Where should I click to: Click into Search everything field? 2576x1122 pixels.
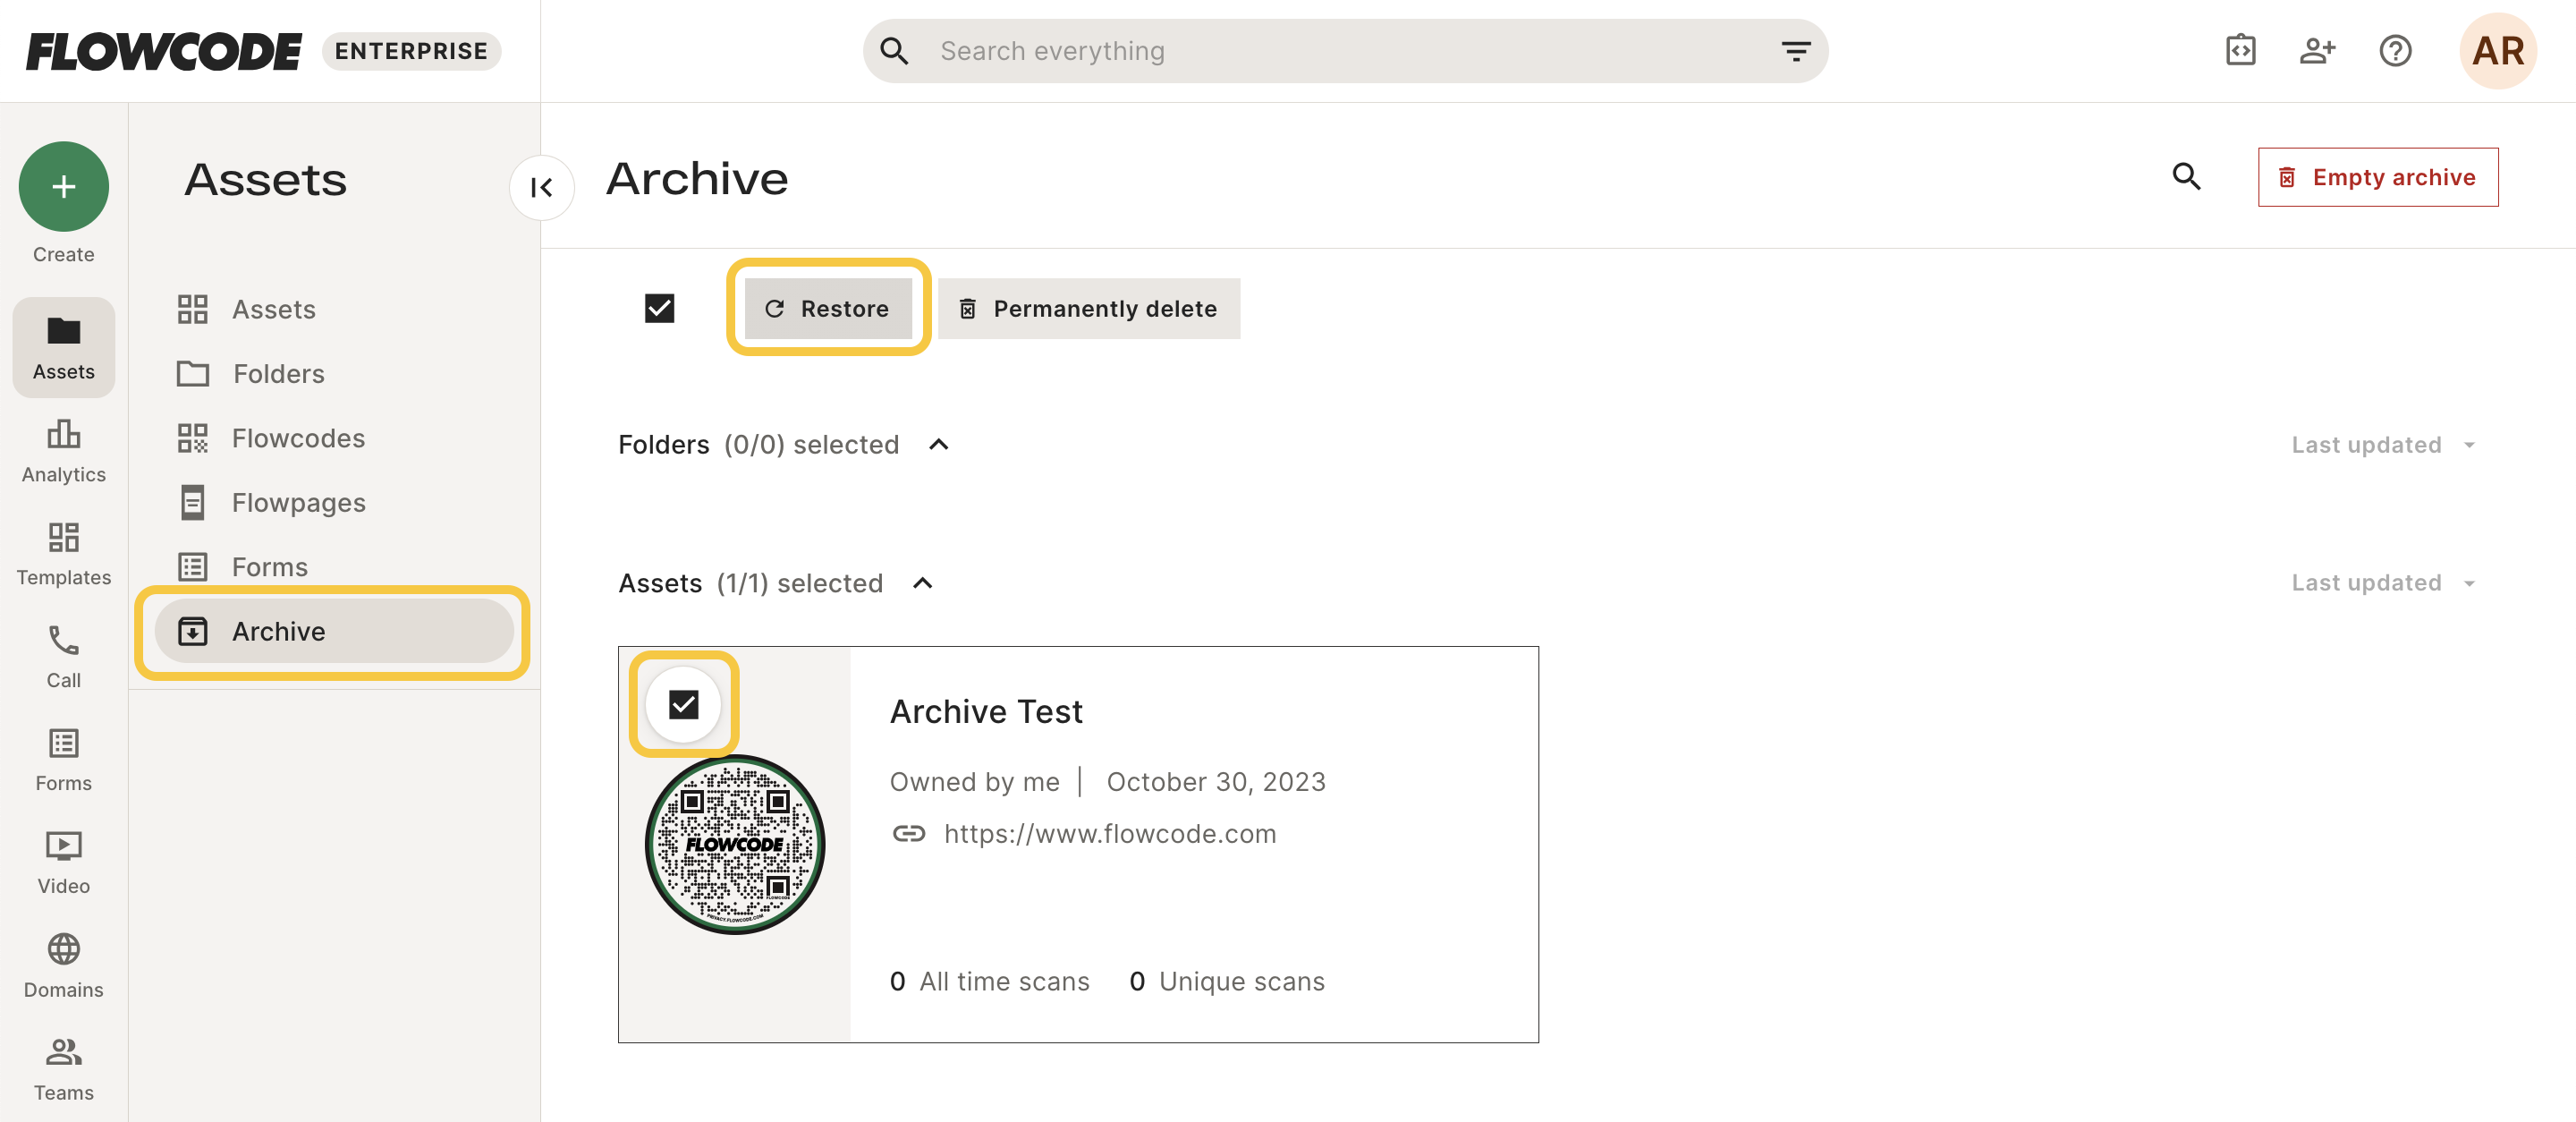(1345, 51)
